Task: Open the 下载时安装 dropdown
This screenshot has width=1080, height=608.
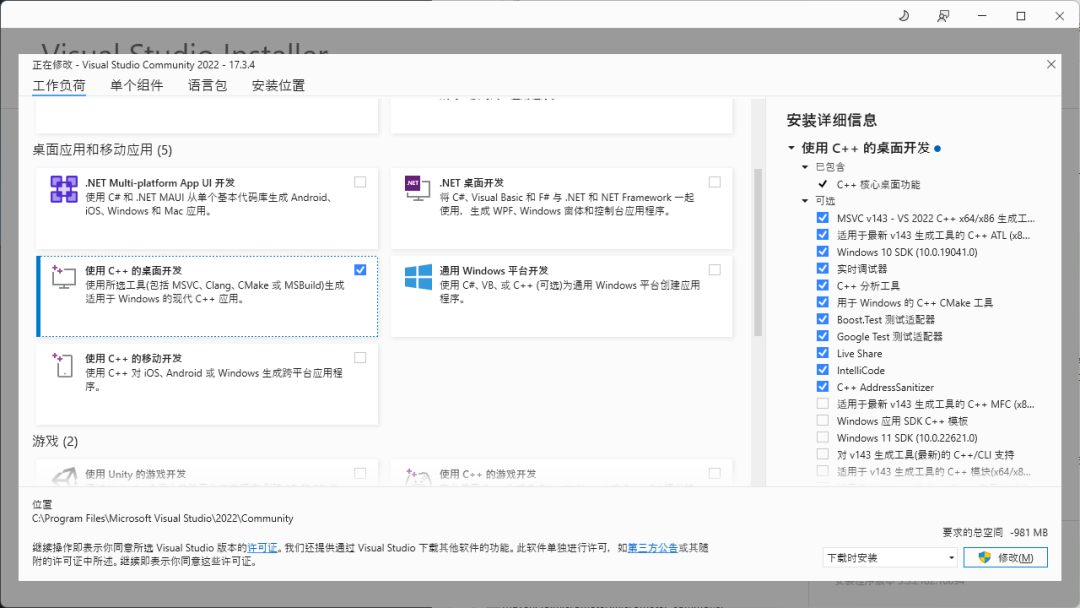Action: (x=890, y=558)
